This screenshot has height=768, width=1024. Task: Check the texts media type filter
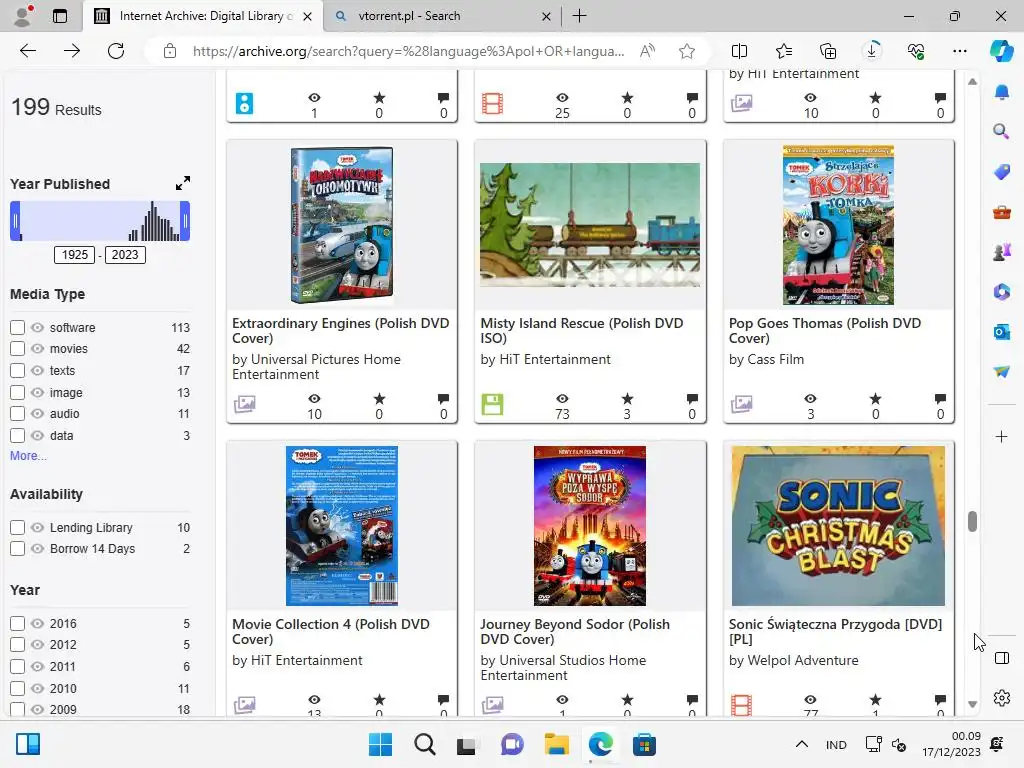[x=18, y=371]
